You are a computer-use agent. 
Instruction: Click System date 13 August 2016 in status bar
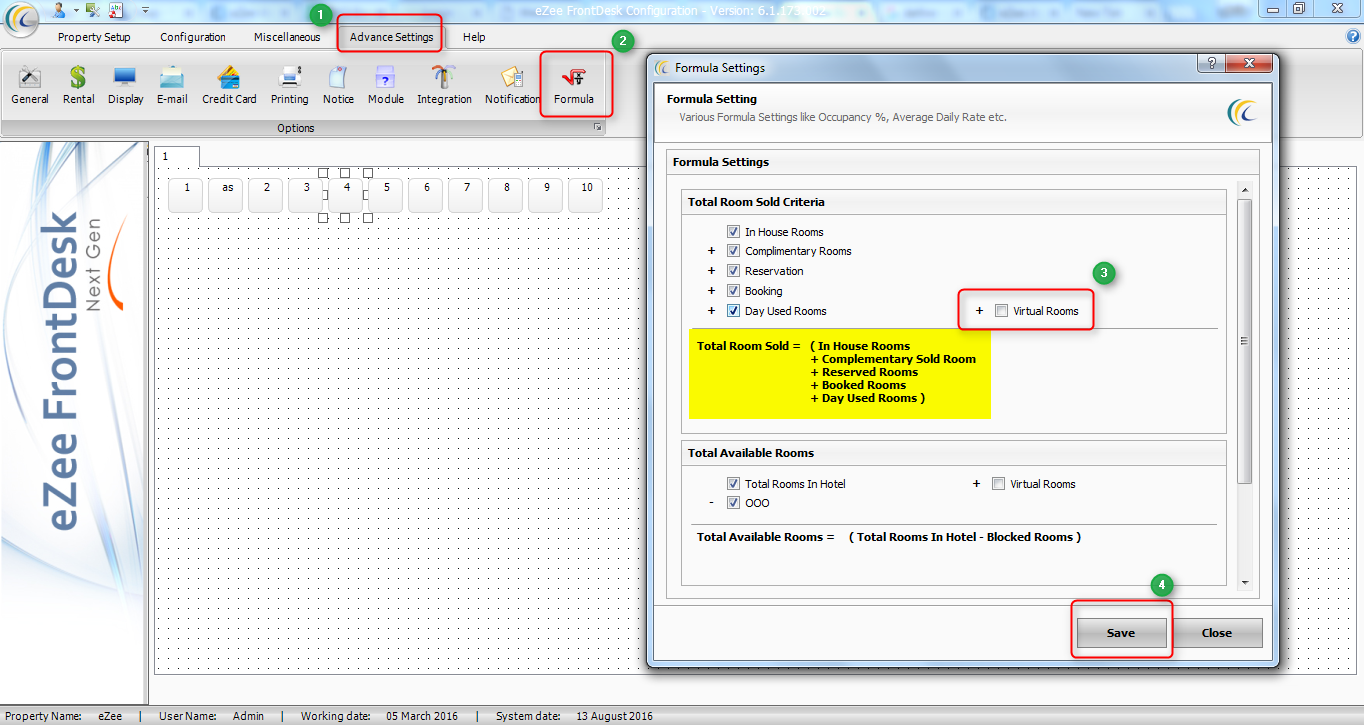[x=574, y=716]
